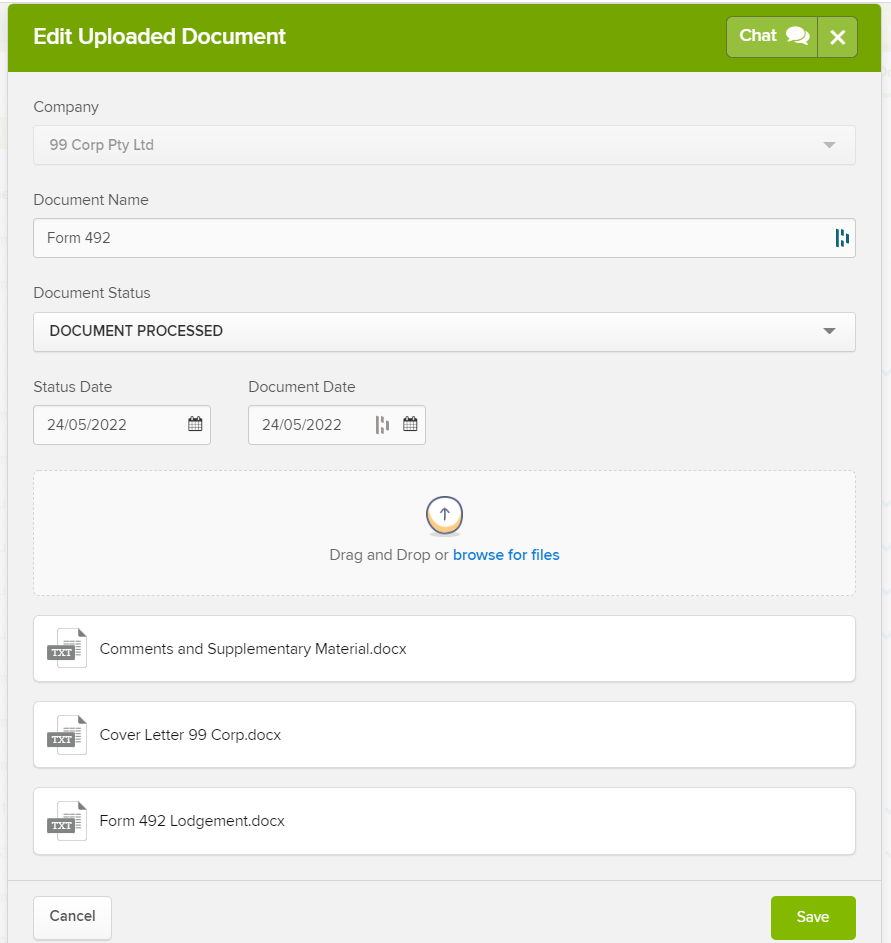Click the Document Status dropdown arrow
This screenshot has width=891, height=943.
point(829,331)
